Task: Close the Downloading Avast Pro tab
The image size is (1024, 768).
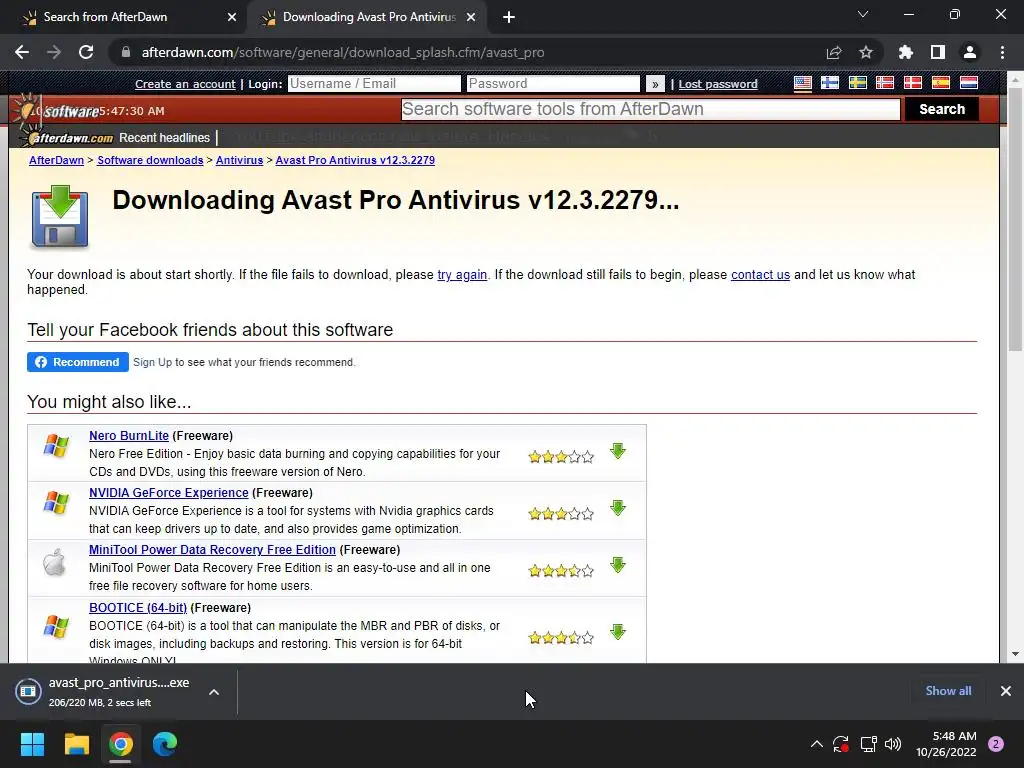Action: click(x=471, y=18)
